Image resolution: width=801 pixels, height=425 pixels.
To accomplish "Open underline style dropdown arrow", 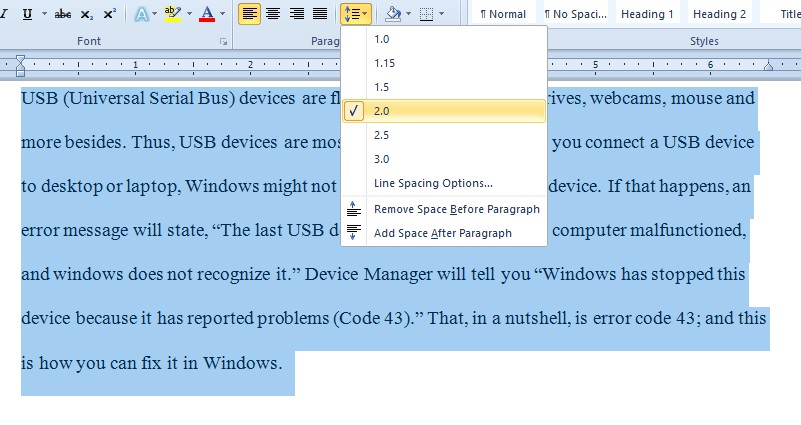I will coord(44,14).
